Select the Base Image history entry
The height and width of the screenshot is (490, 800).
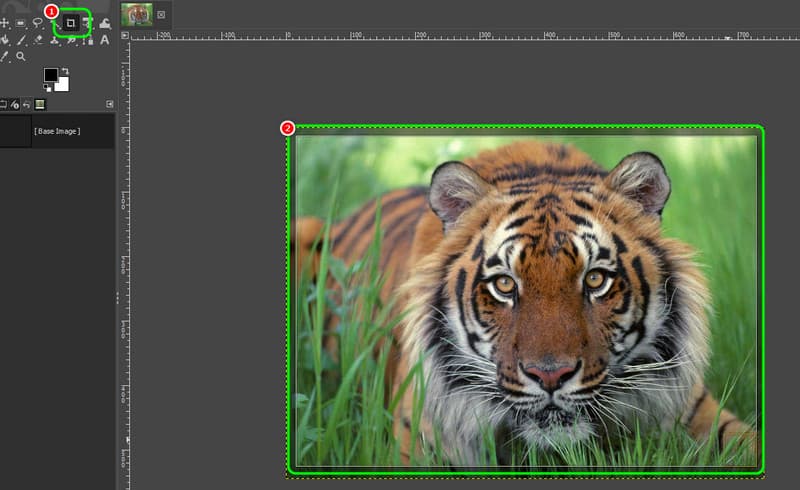coord(57,131)
